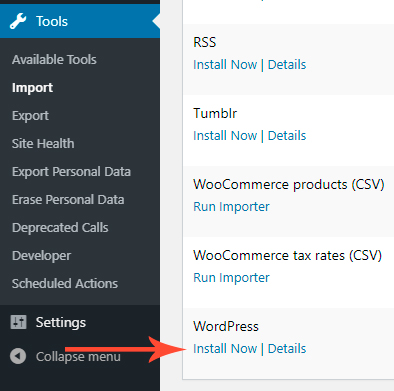Install the WordPress importer now
Image resolution: width=394 pixels, height=391 pixels.
point(225,349)
